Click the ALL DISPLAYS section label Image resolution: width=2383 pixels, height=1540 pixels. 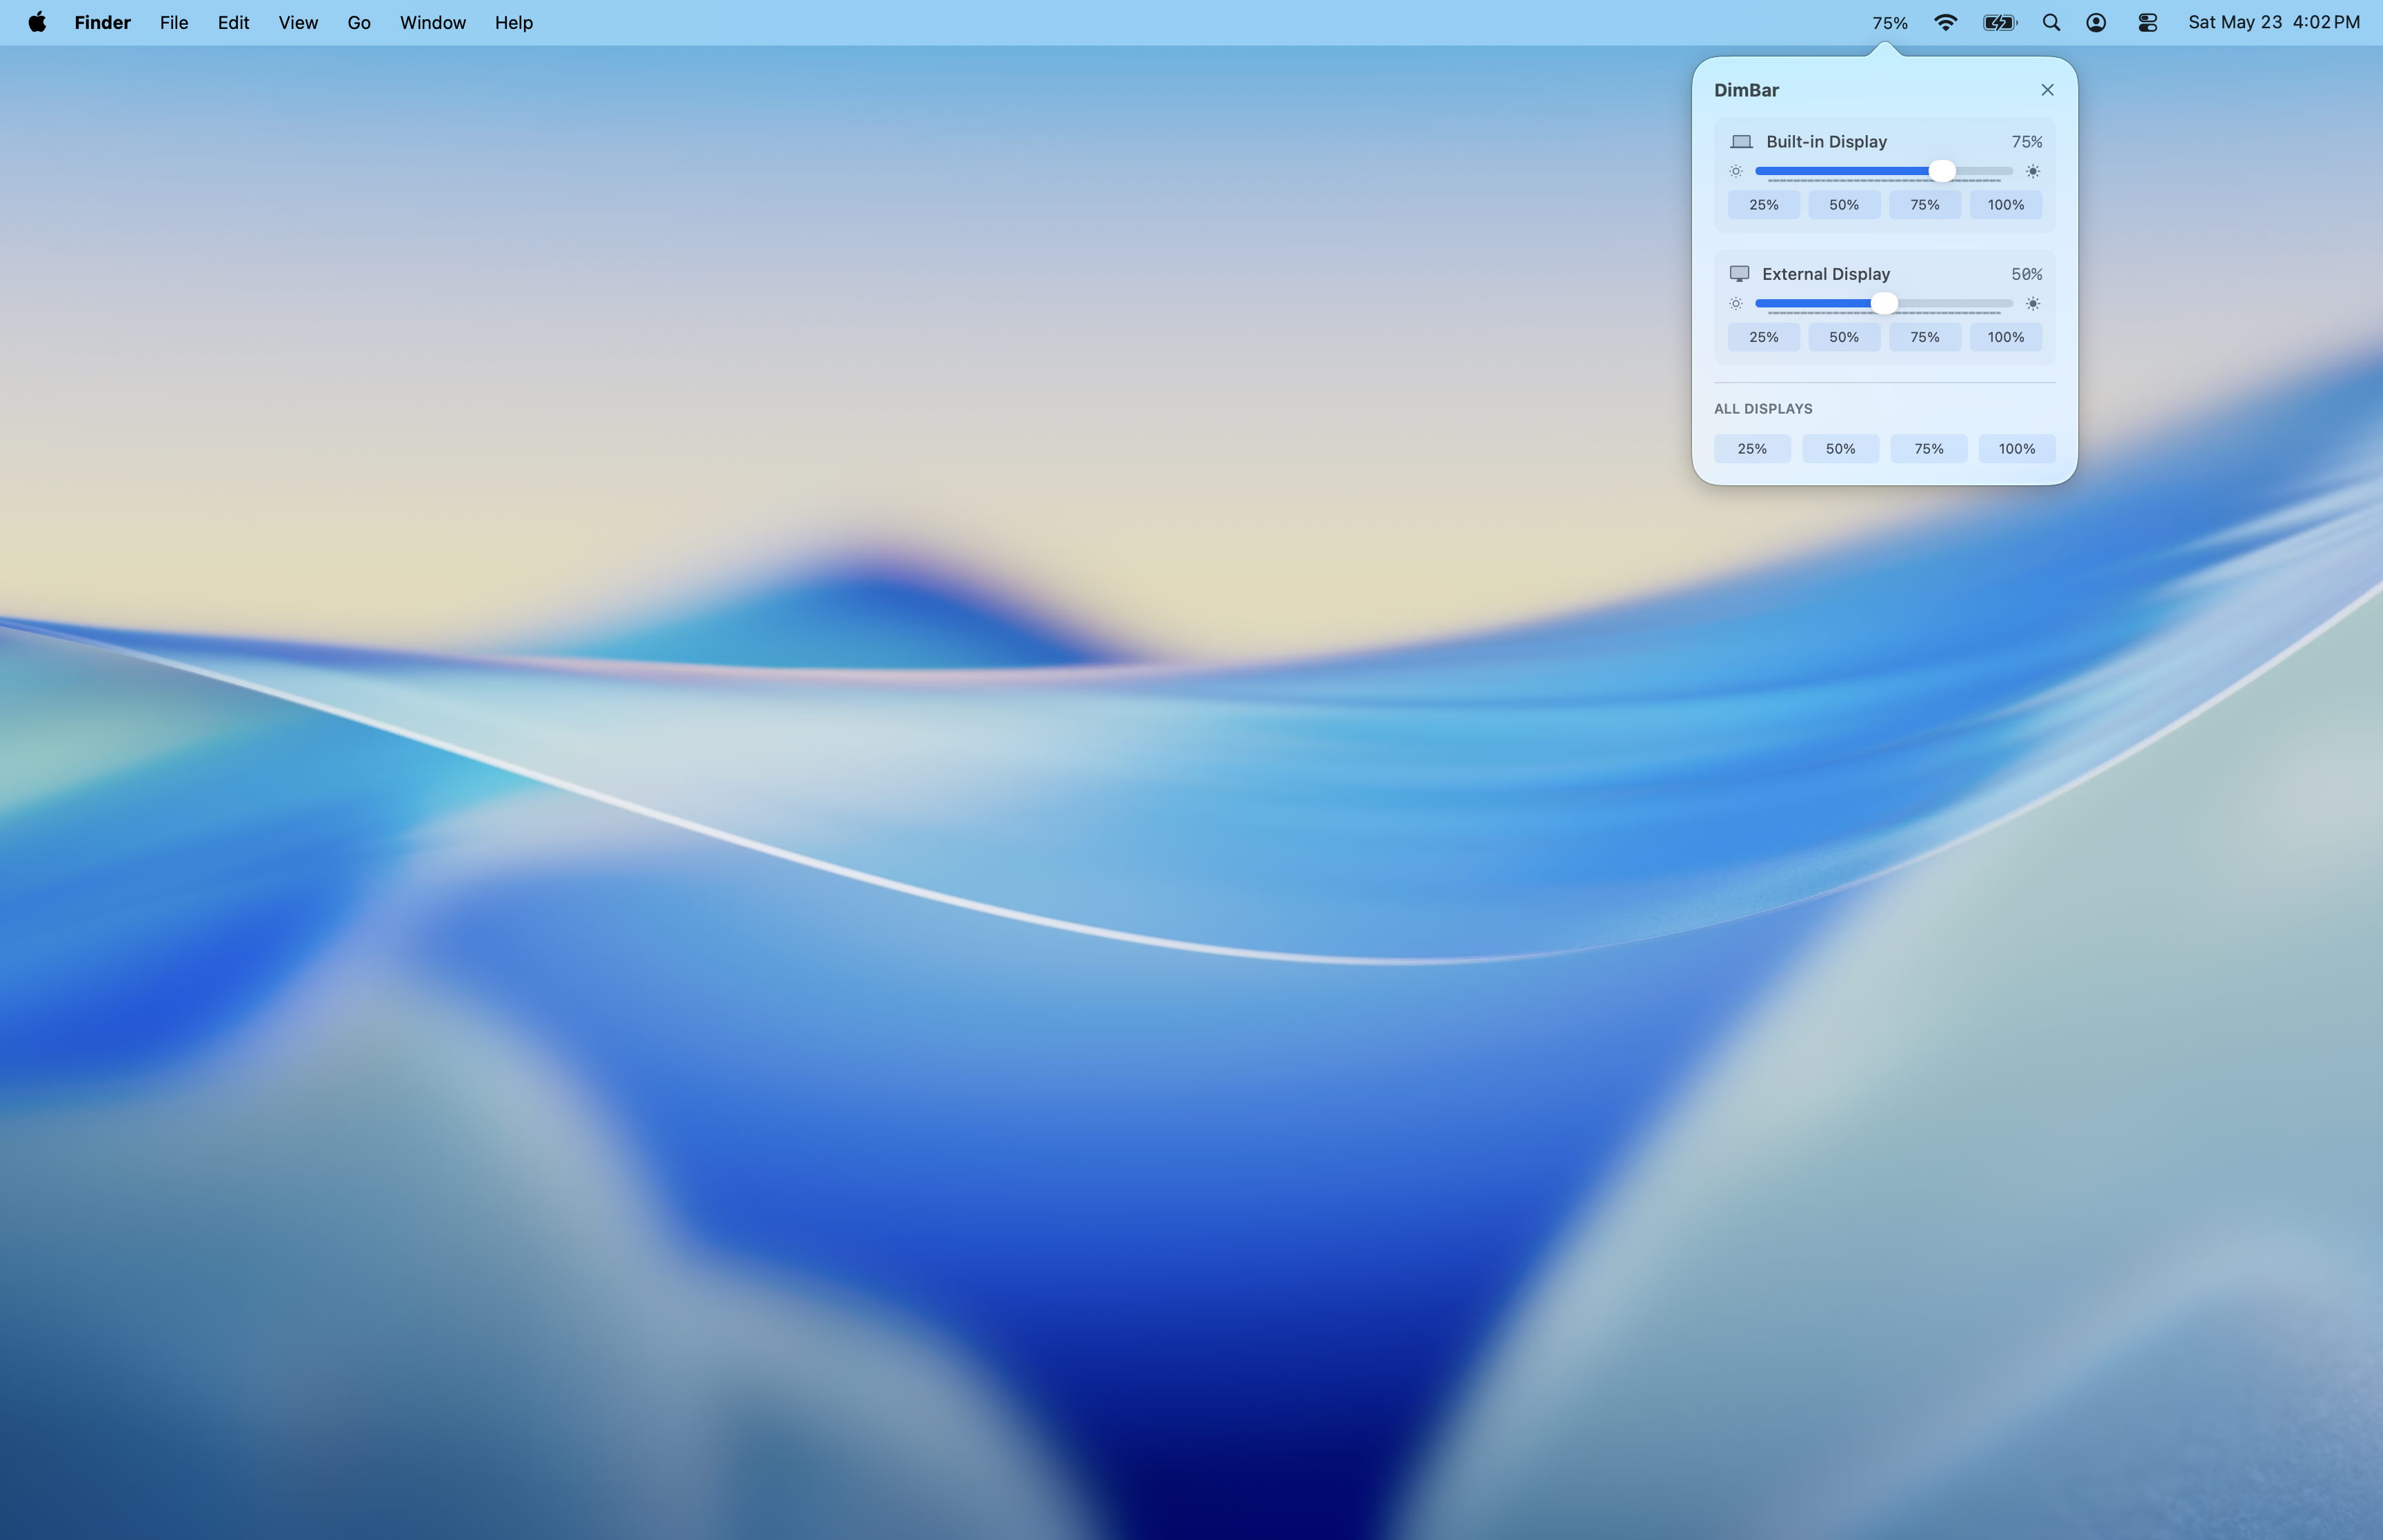[1763, 409]
